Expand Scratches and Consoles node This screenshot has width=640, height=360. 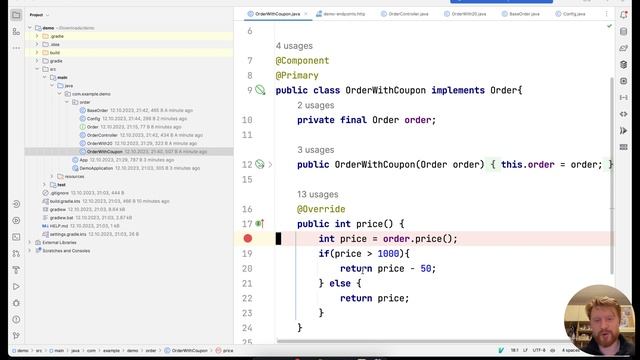[30, 251]
